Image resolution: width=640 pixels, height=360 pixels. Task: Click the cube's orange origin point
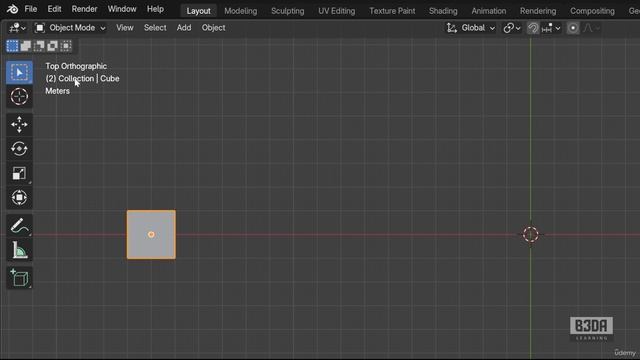pos(151,234)
